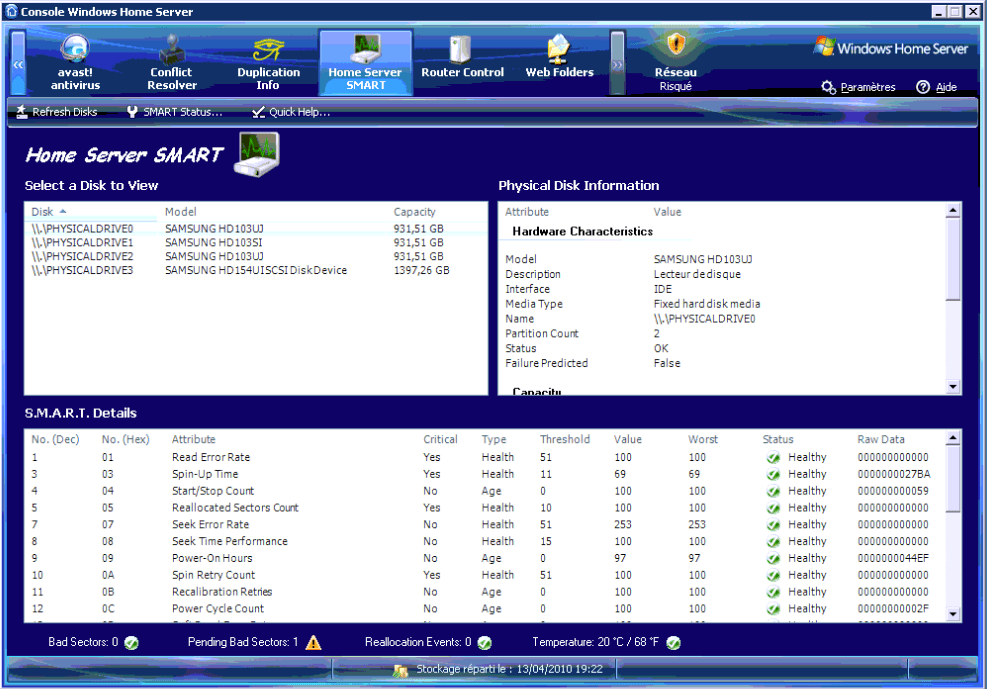Select disk \\.\PHYSICALDRIVE2 row
987x689 pixels.
click(x=256, y=256)
